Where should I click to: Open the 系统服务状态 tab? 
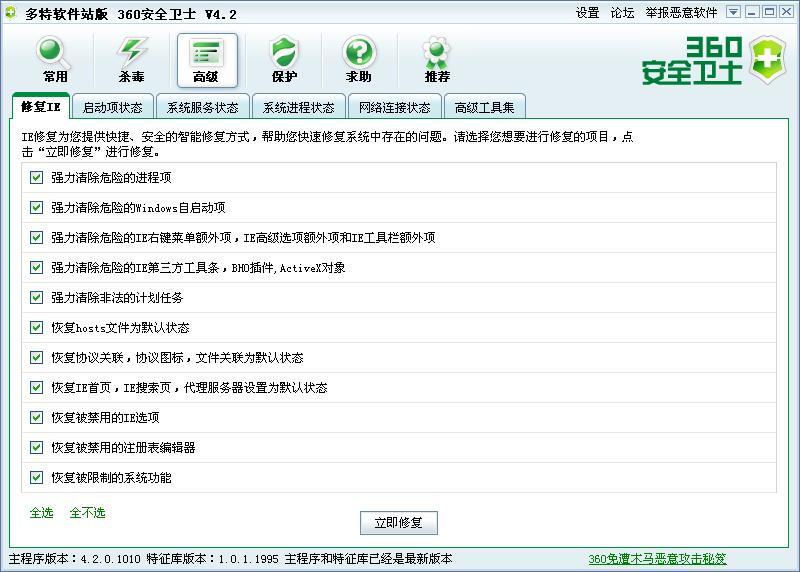tap(203, 108)
